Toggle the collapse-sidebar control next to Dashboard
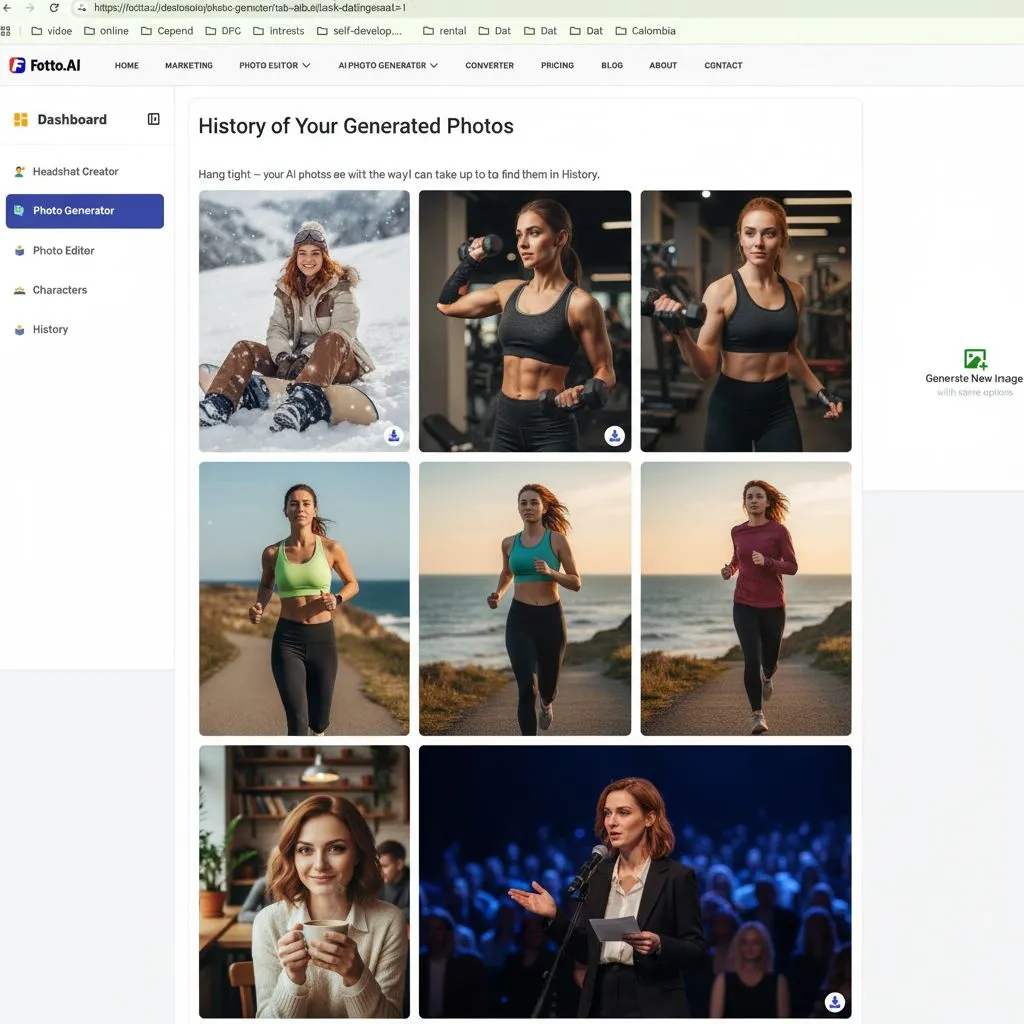1024x1024 pixels. [153, 118]
